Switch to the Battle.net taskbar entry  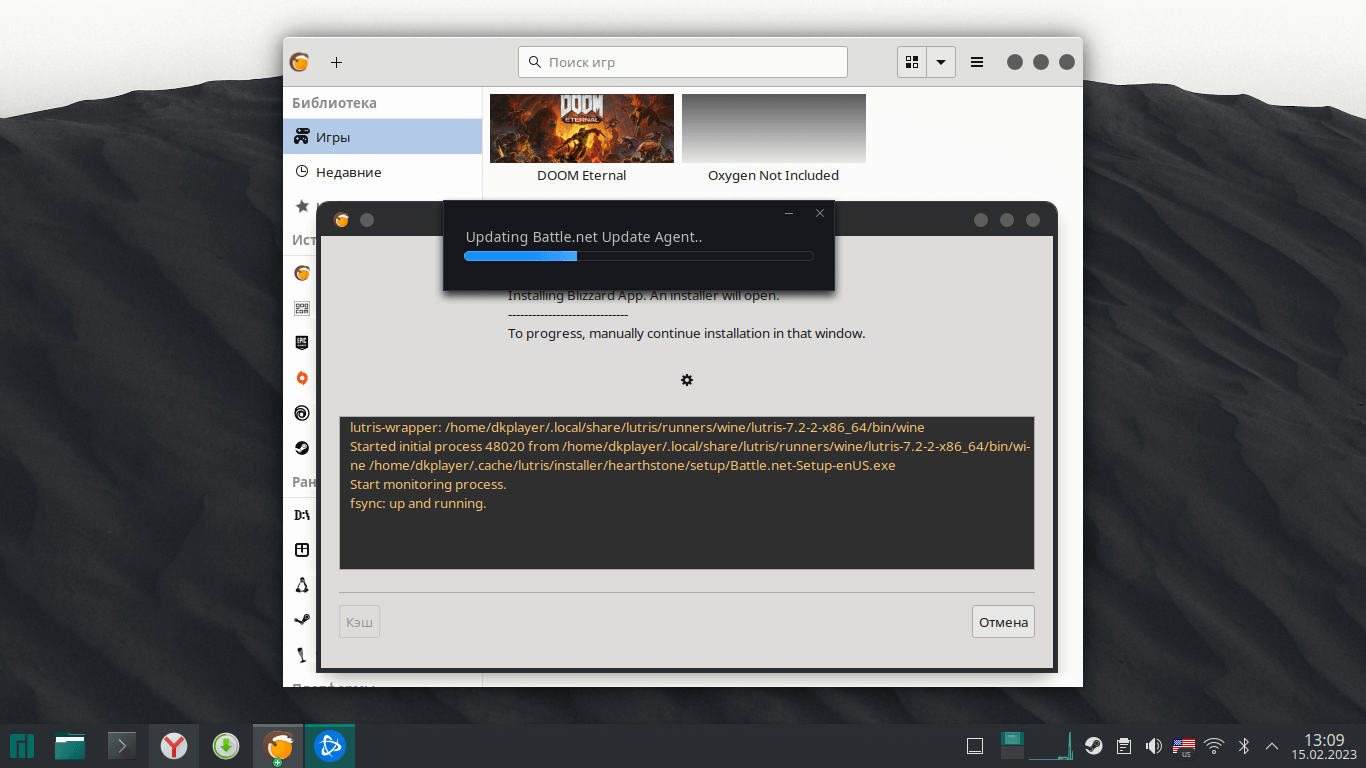(x=330, y=746)
